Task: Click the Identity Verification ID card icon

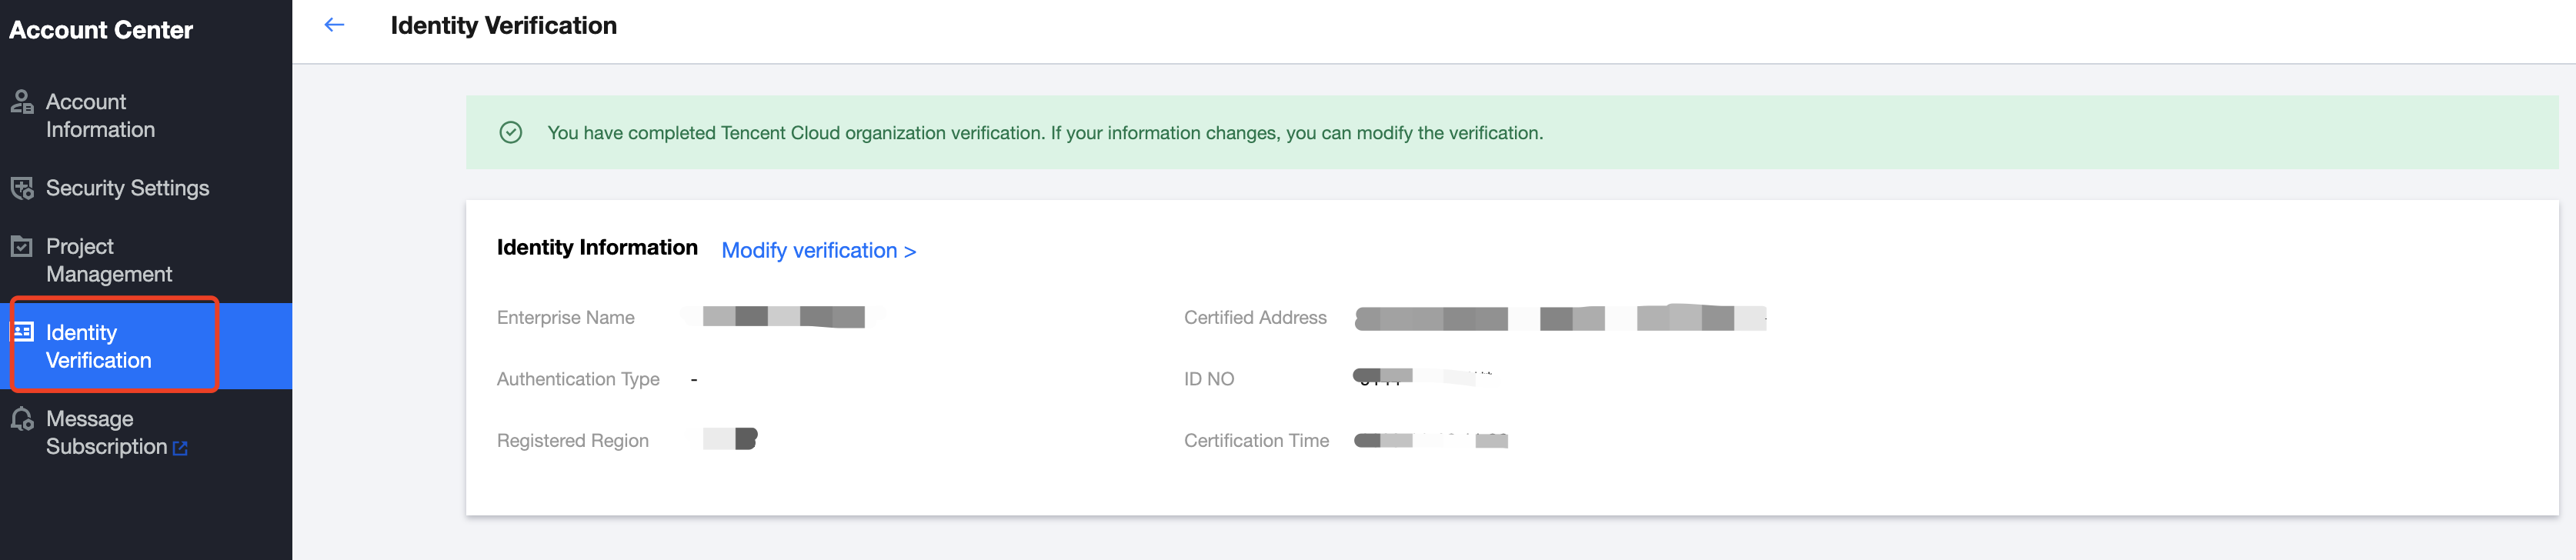Action: pyautogui.click(x=23, y=332)
